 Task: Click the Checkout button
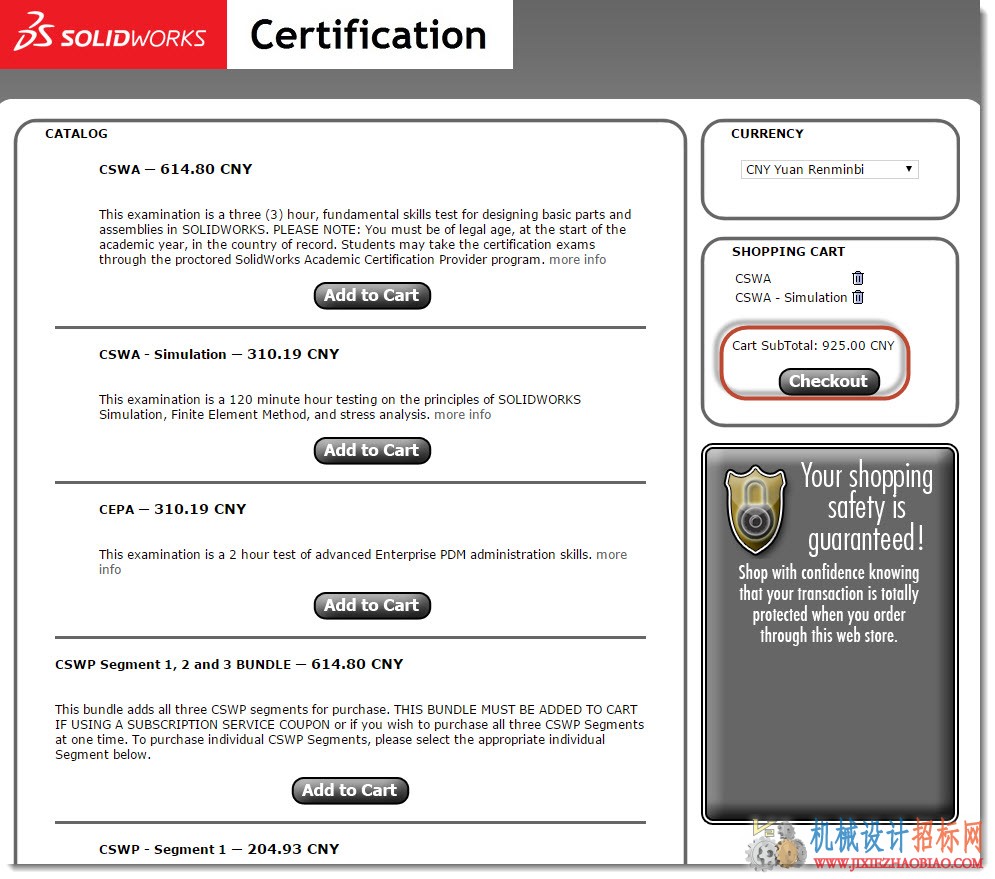829,381
